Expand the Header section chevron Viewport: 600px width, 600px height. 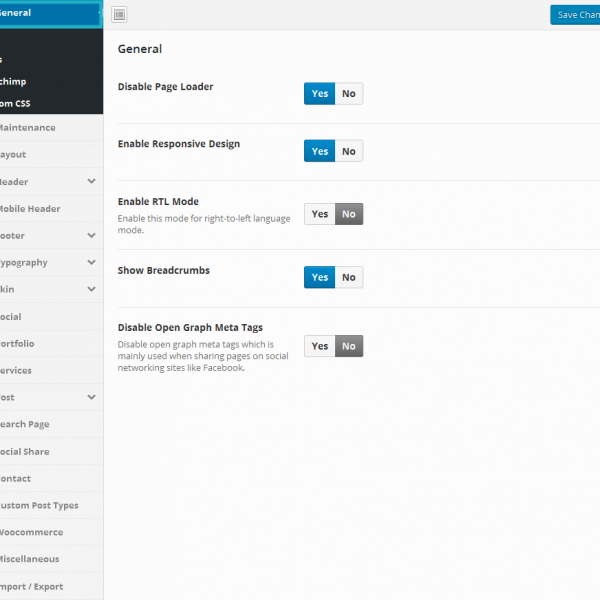[91, 182]
